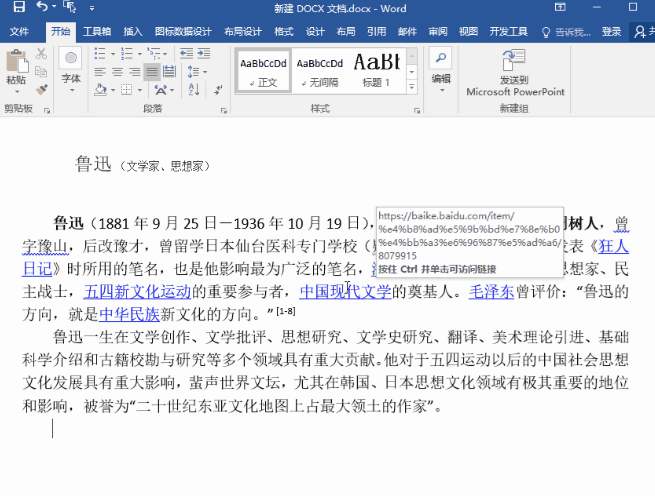655x496 pixels.
Task: Open the 剪贴板 clipboard pane launcher
Action: point(47,111)
